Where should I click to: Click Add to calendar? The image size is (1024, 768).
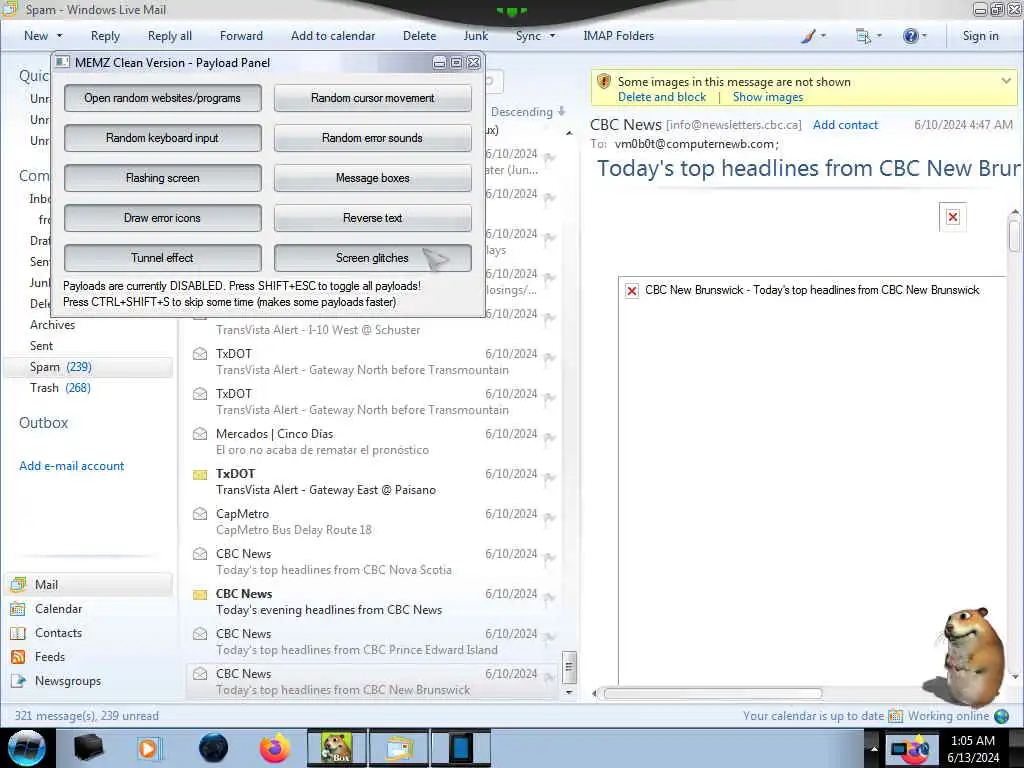pos(333,36)
